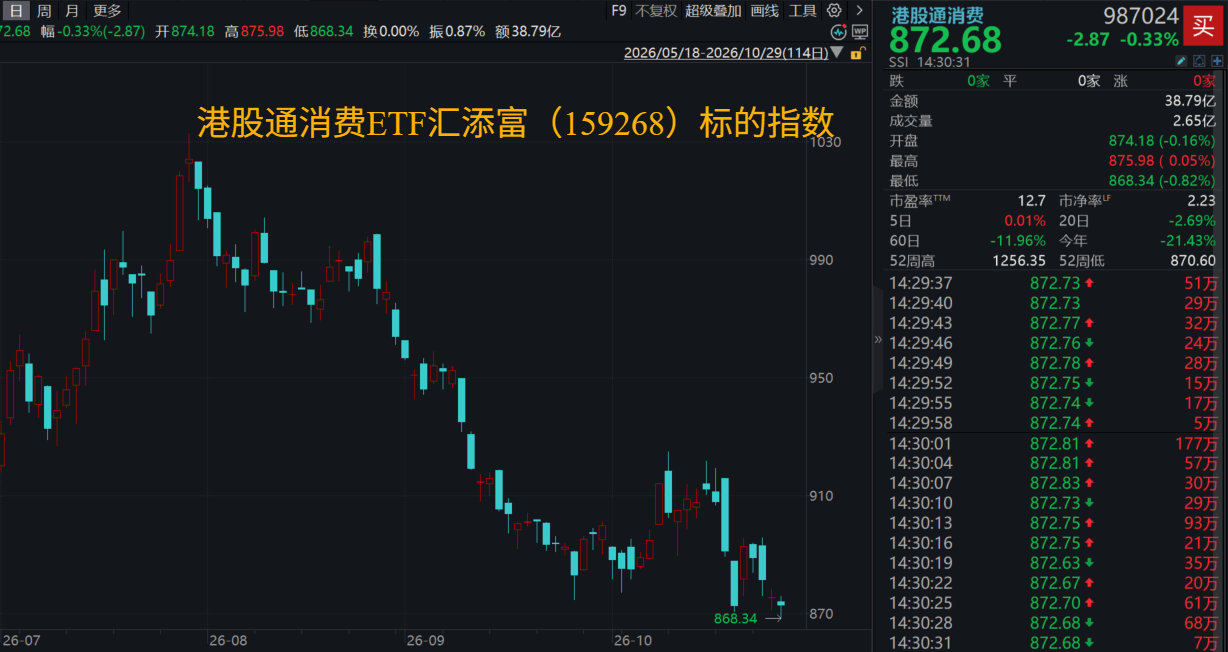Click the index code 987024
This screenshot has height=652, width=1228.
point(1139,16)
